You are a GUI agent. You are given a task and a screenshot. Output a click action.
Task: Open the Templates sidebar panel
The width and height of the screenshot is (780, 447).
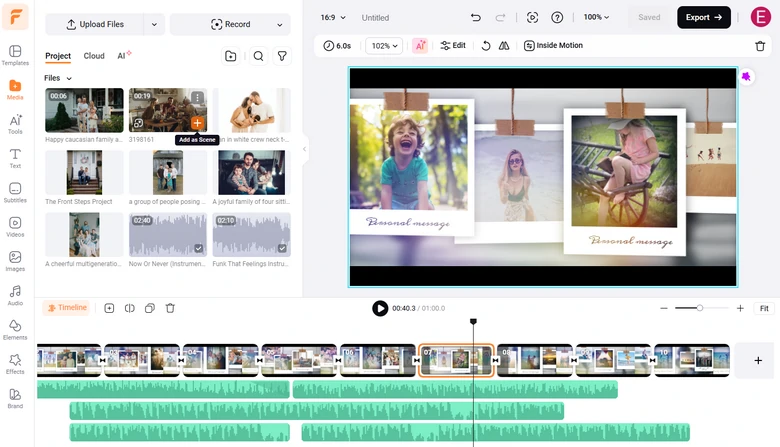click(15, 55)
